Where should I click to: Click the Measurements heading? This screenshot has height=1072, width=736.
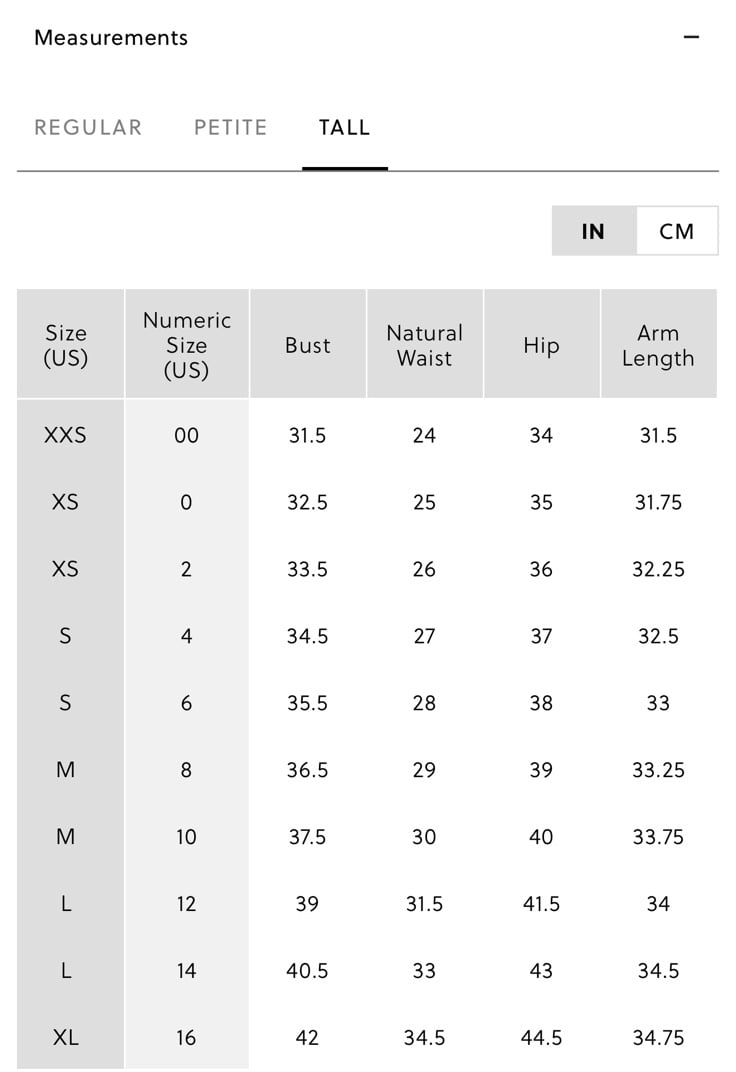click(x=111, y=38)
